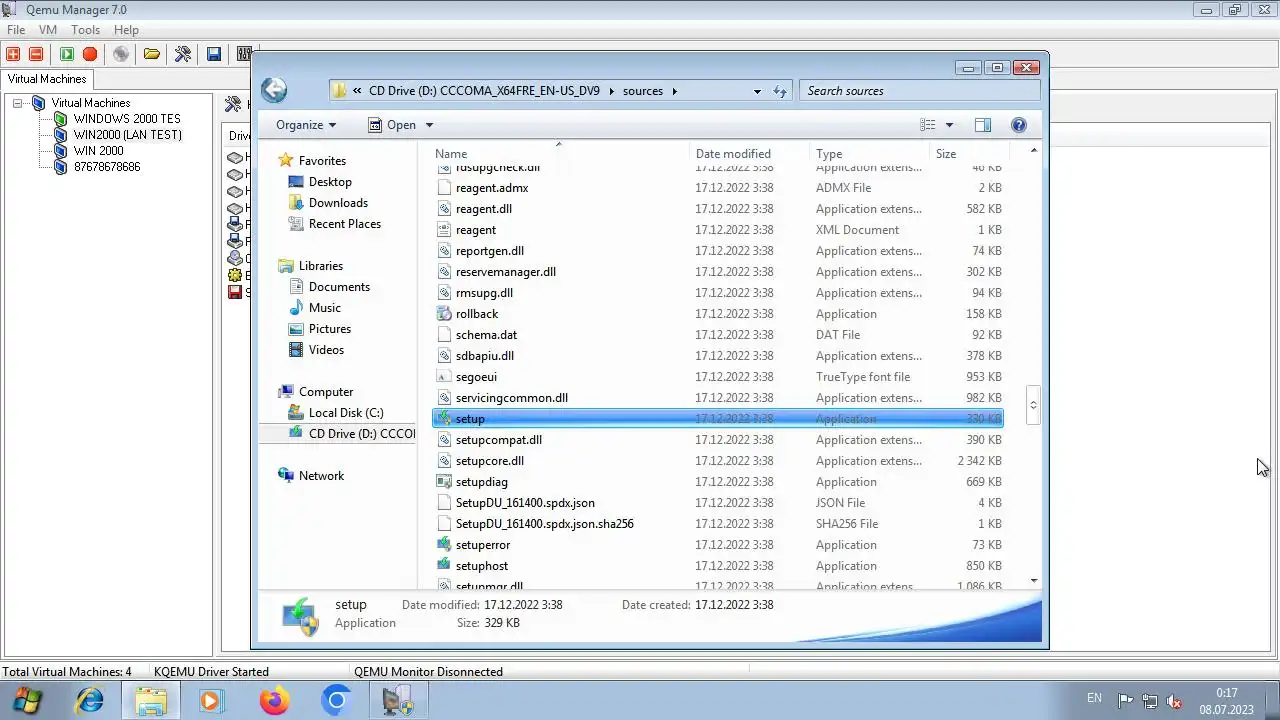
Task: Select the WIN 2000 virtual machine
Action: (x=98, y=151)
